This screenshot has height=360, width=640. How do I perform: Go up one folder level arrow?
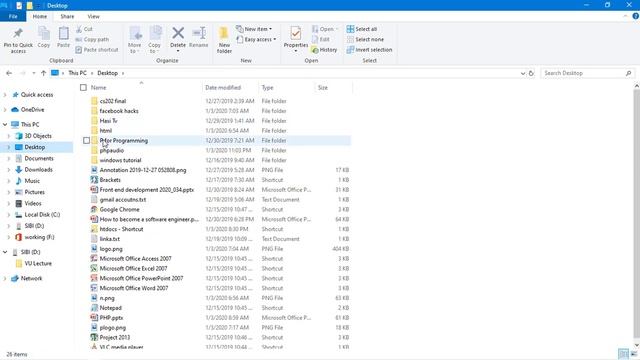coord(43,73)
